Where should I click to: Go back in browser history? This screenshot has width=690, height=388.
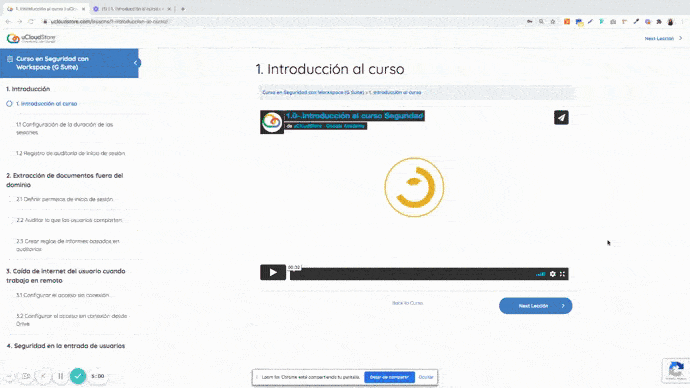8,22
